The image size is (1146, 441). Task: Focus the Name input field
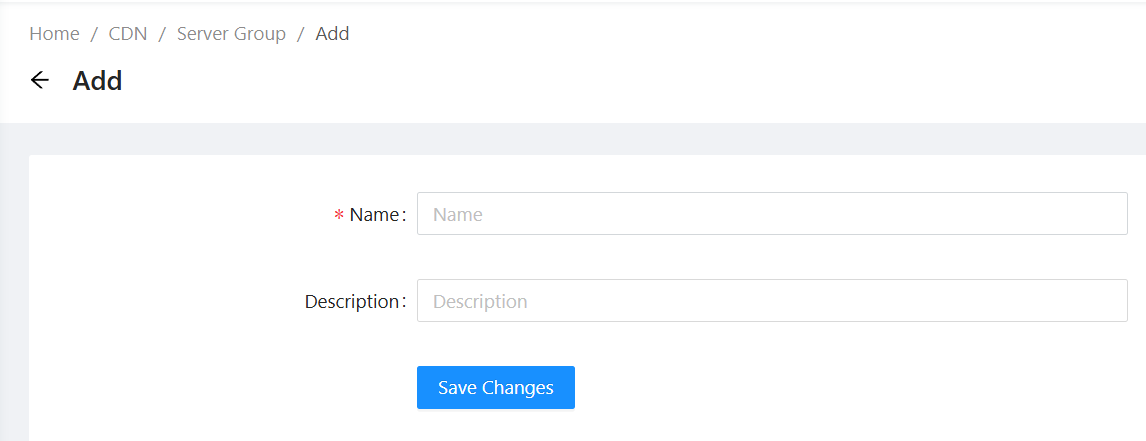point(771,214)
